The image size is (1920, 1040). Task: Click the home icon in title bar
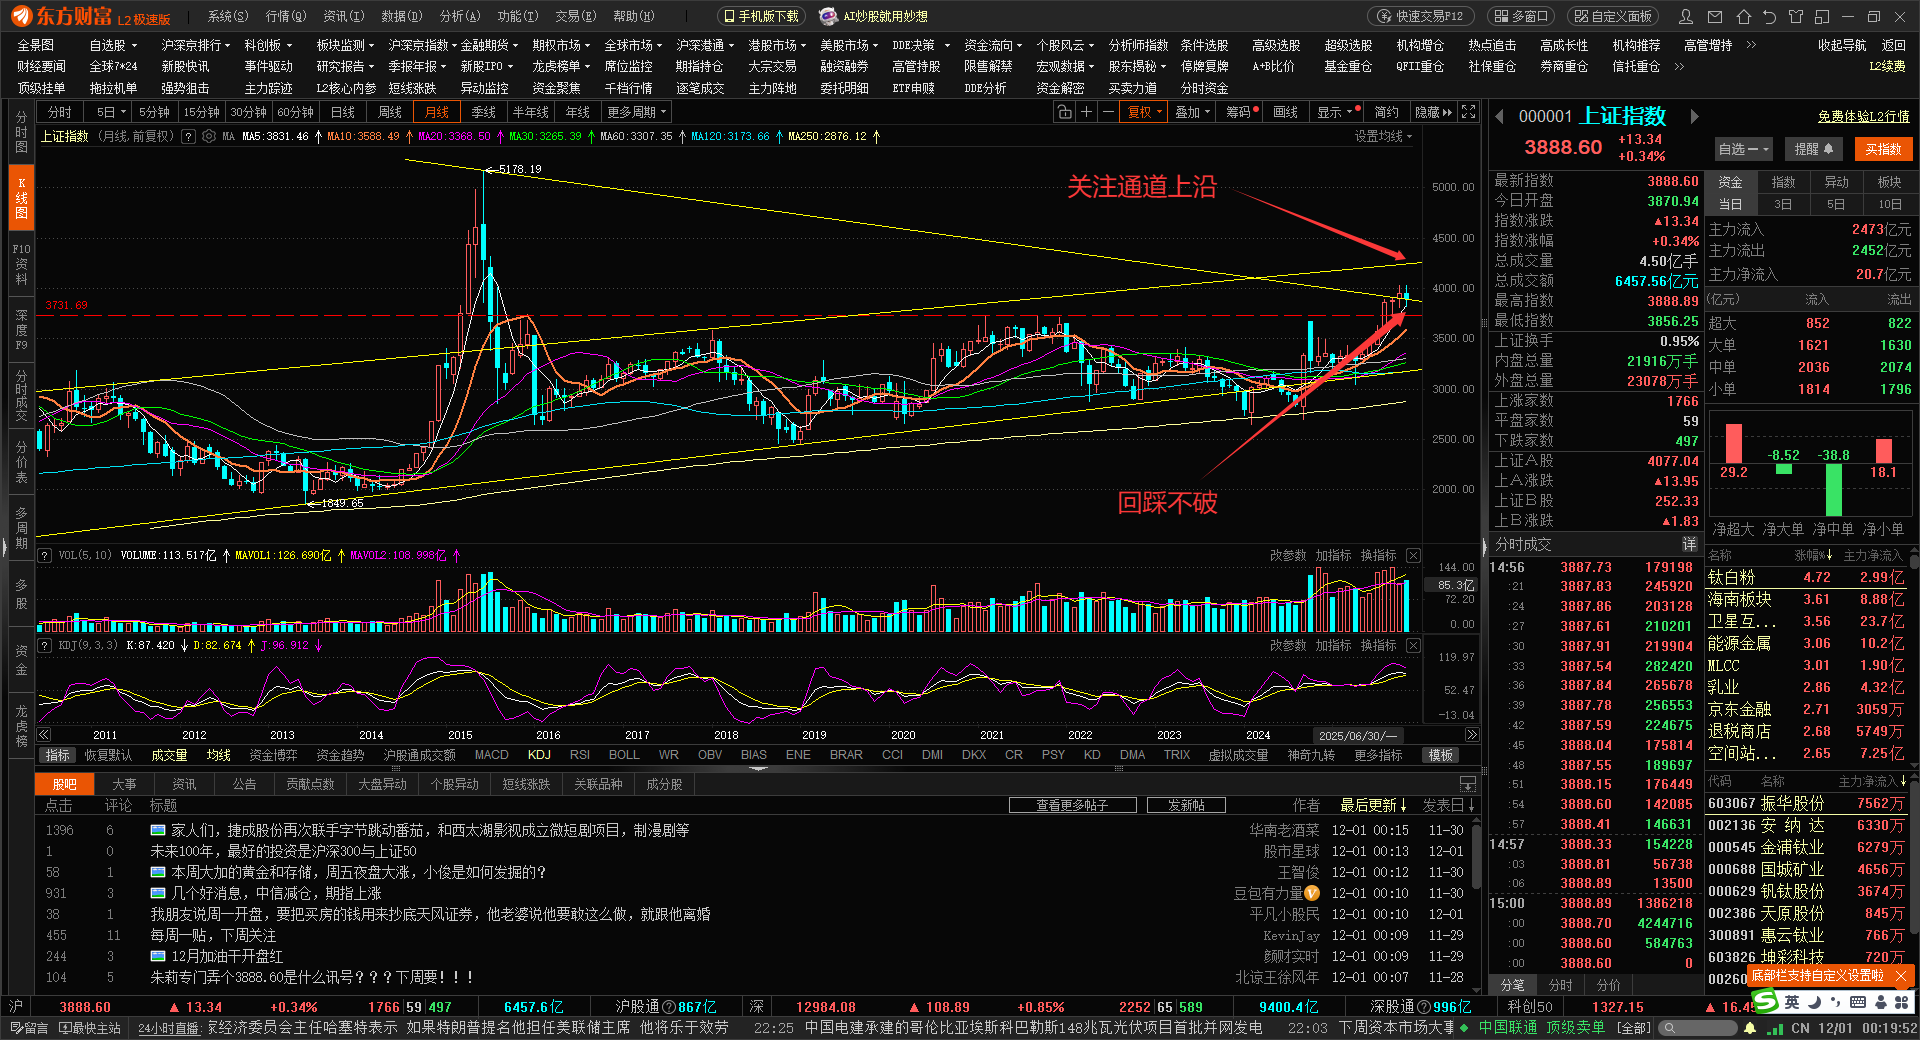point(1743,17)
